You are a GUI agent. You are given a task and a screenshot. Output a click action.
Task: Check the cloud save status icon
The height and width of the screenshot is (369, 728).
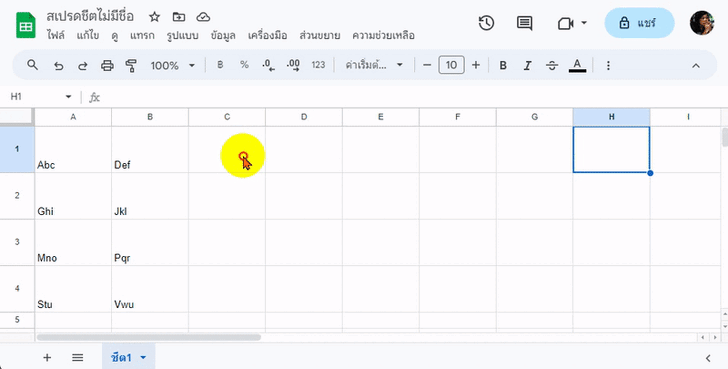tap(203, 17)
